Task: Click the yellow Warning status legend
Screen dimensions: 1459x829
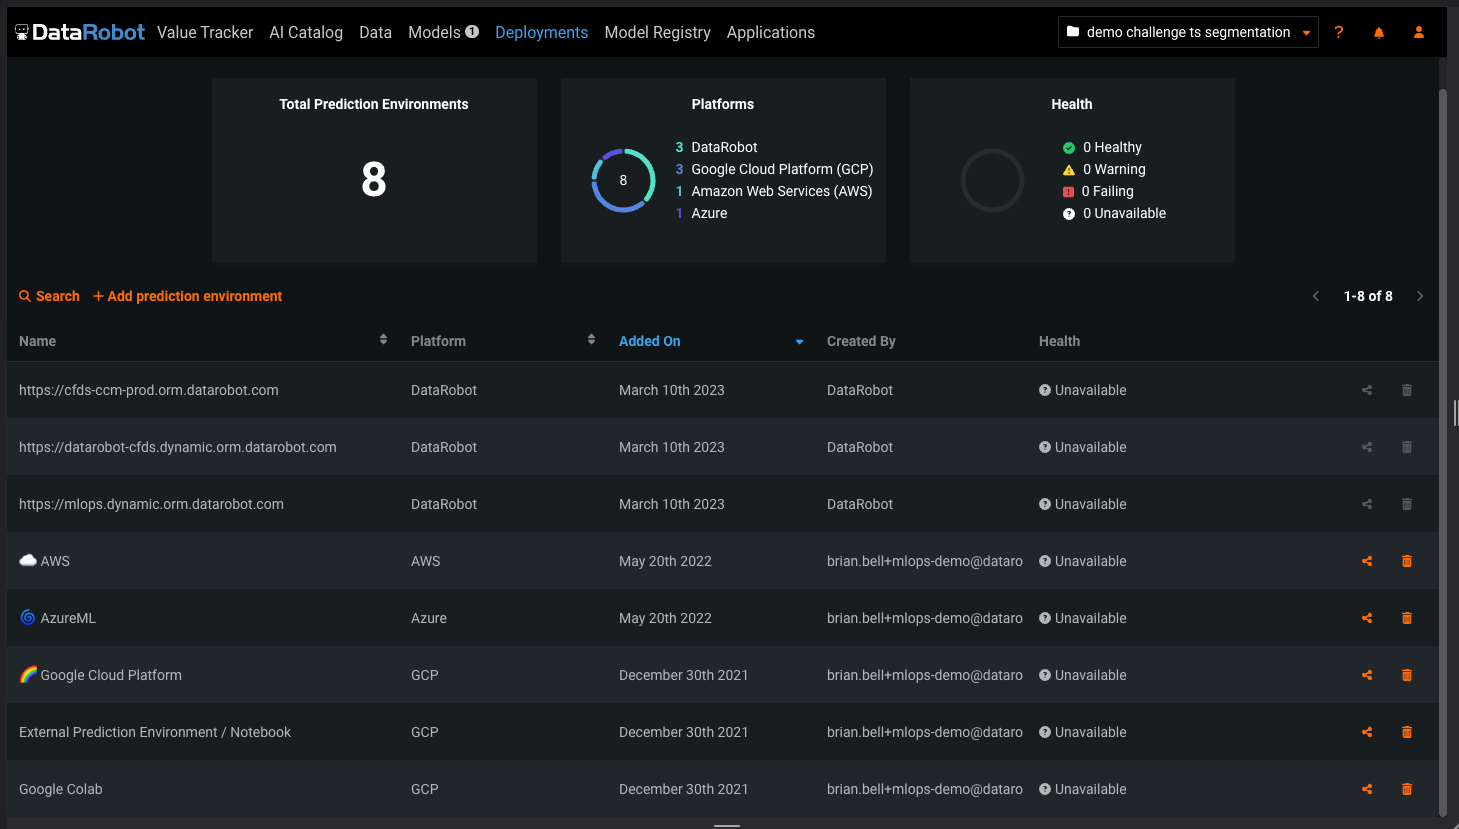Action: (x=1104, y=169)
